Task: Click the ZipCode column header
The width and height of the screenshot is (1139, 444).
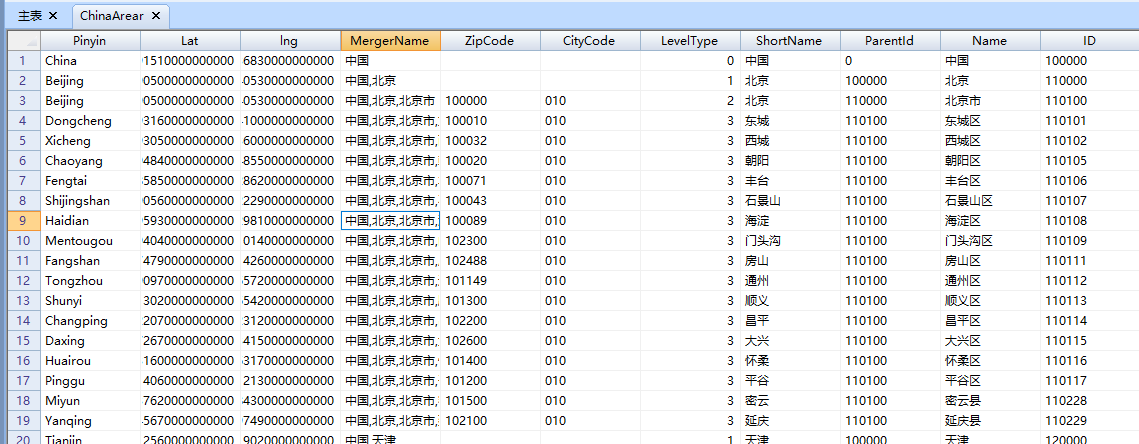Action: [x=490, y=41]
